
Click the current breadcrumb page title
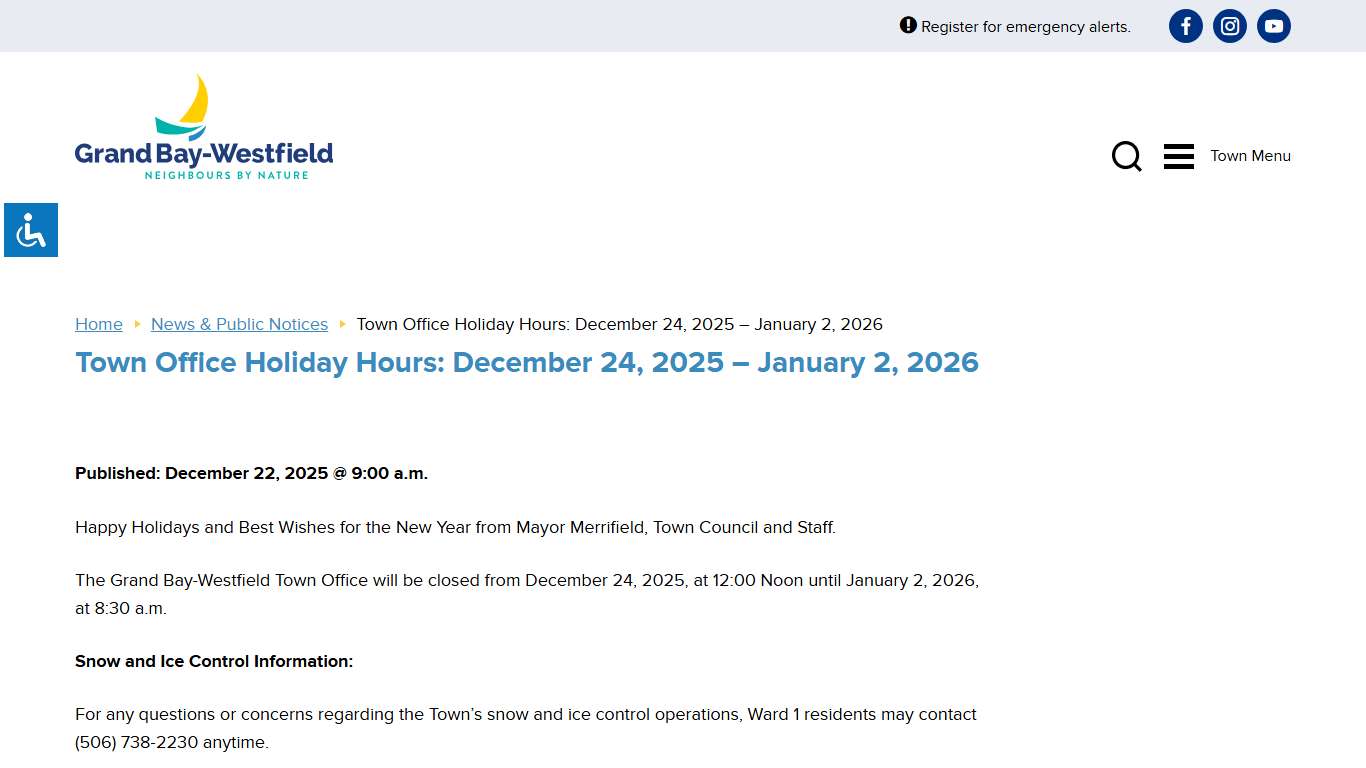pyautogui.click(x=620, y=324)
